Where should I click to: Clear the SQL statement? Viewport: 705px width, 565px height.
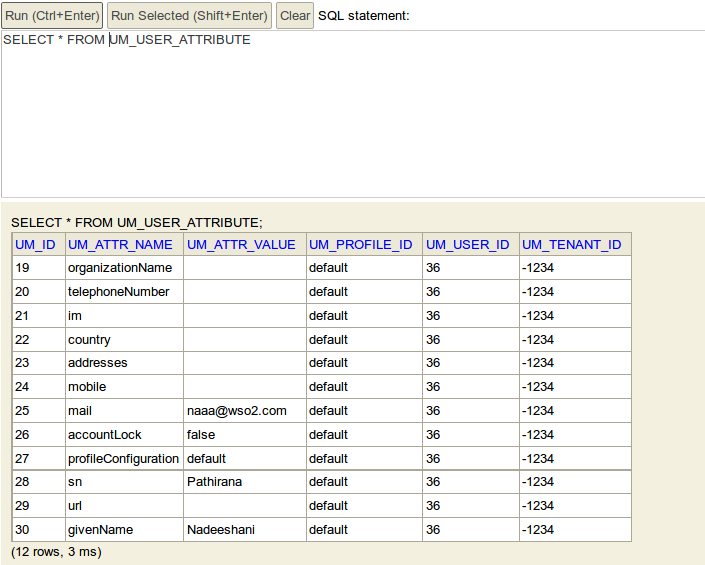(295, 16)
